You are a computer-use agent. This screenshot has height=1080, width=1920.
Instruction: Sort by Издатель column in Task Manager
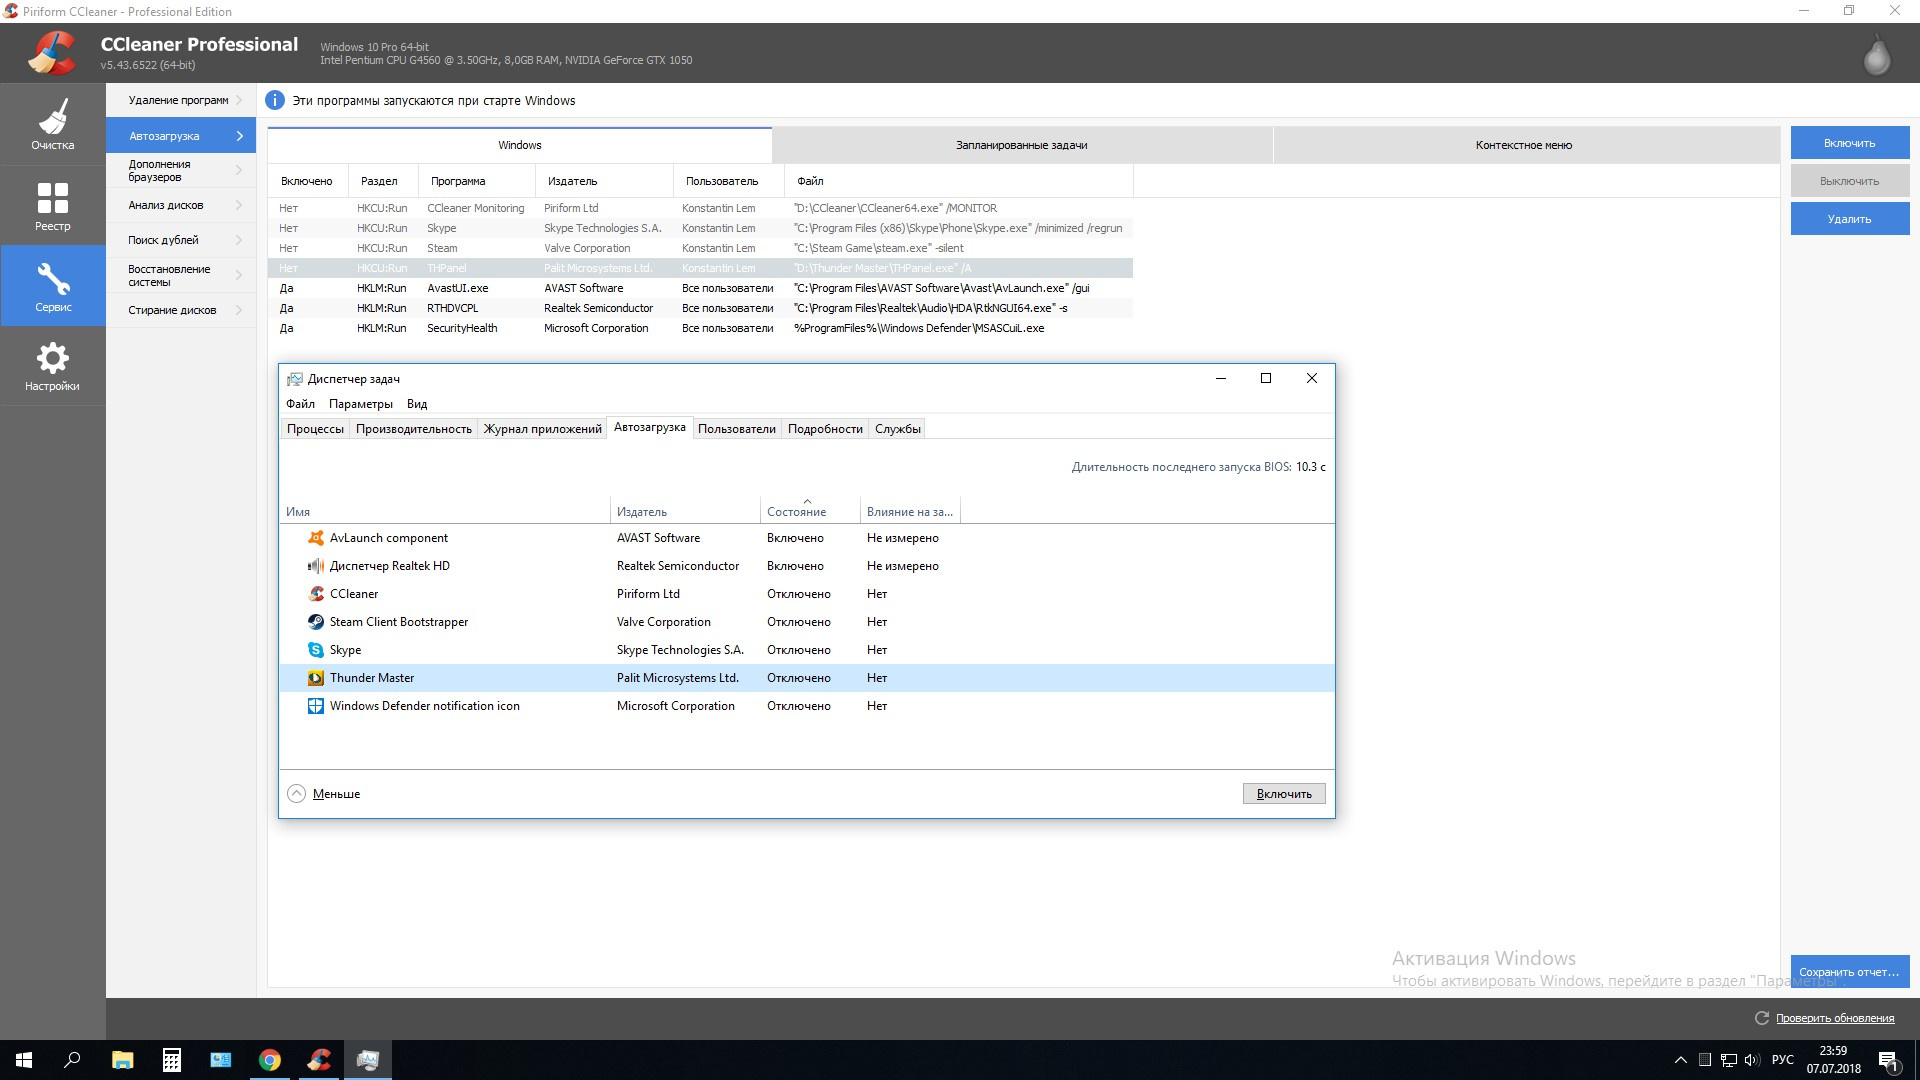tap(685, 511)
